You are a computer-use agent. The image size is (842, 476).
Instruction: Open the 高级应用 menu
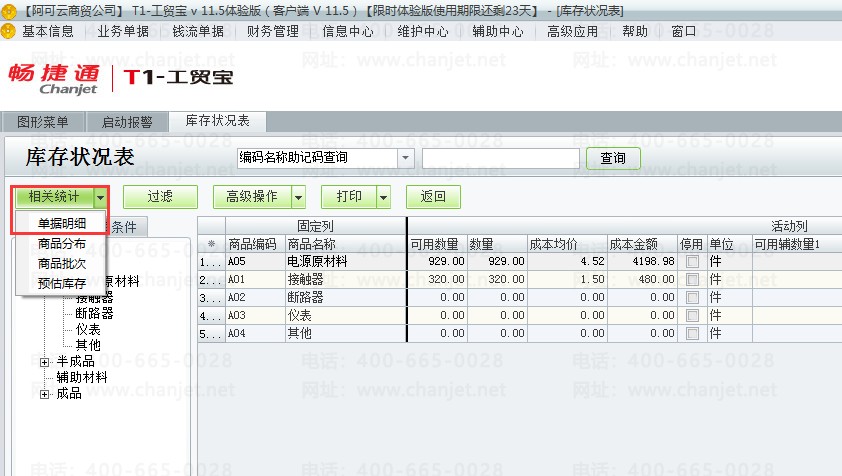(x=572, y=31)
